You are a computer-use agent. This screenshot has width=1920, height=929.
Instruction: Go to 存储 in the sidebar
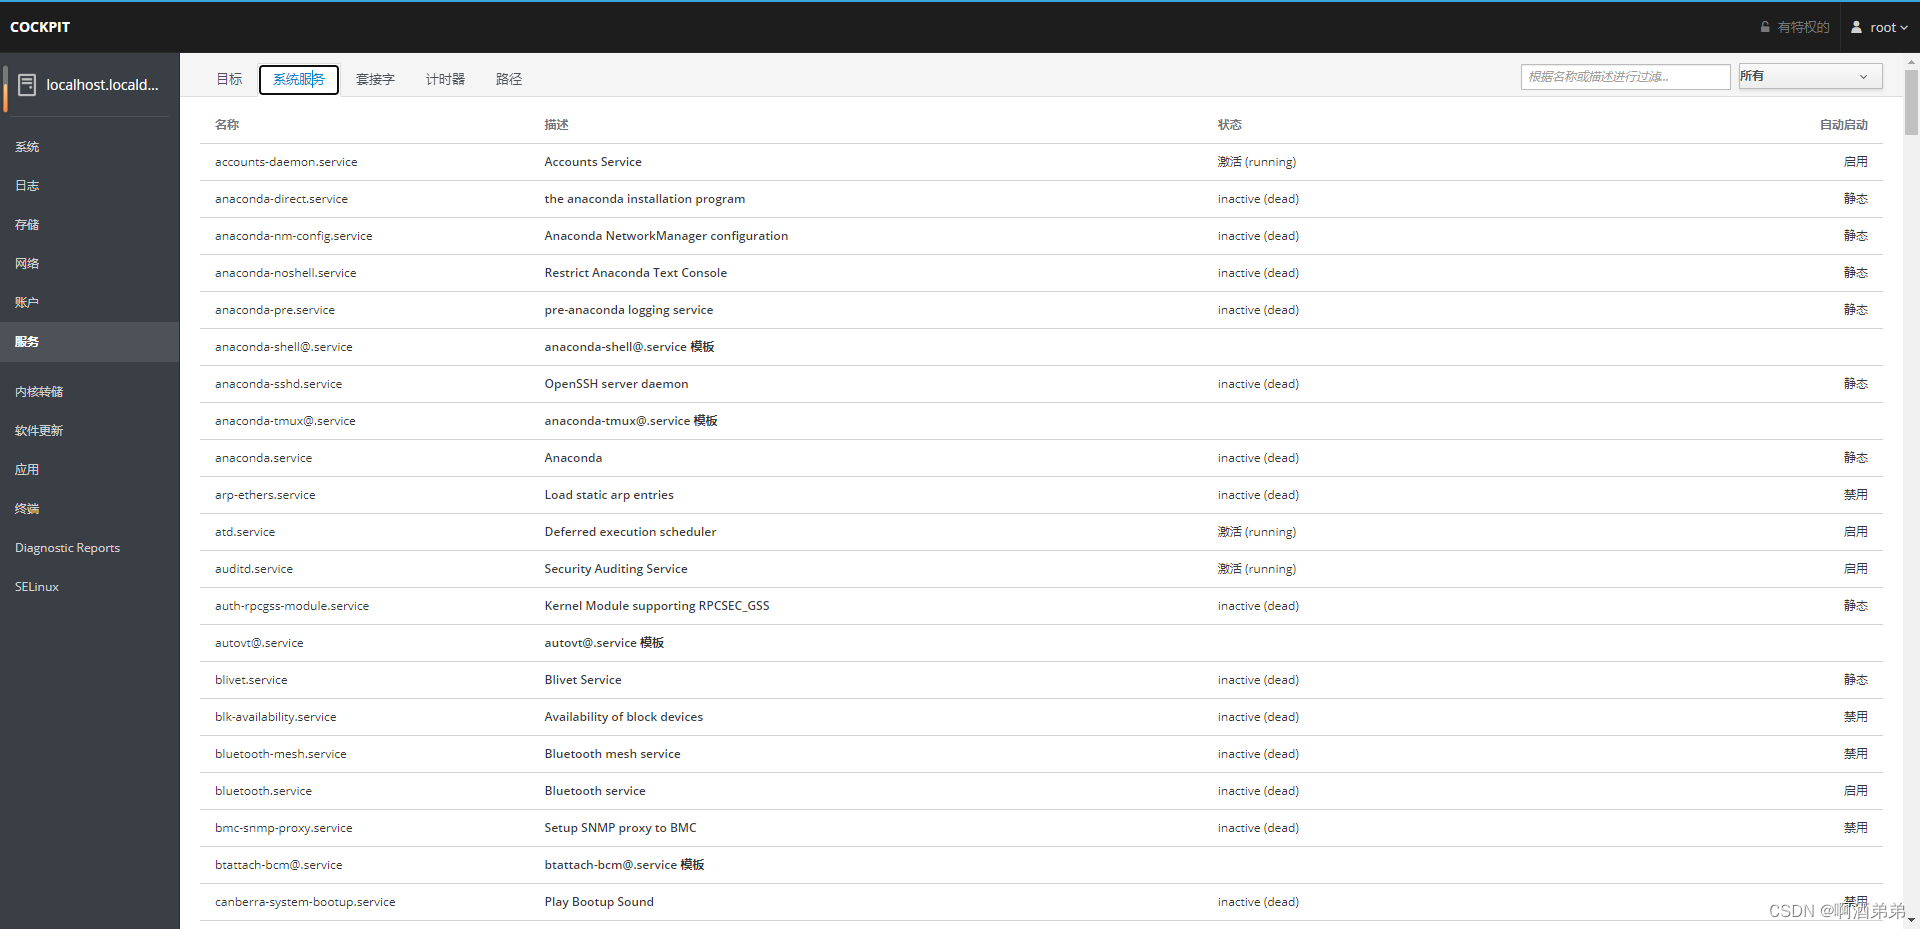(90, 225)
